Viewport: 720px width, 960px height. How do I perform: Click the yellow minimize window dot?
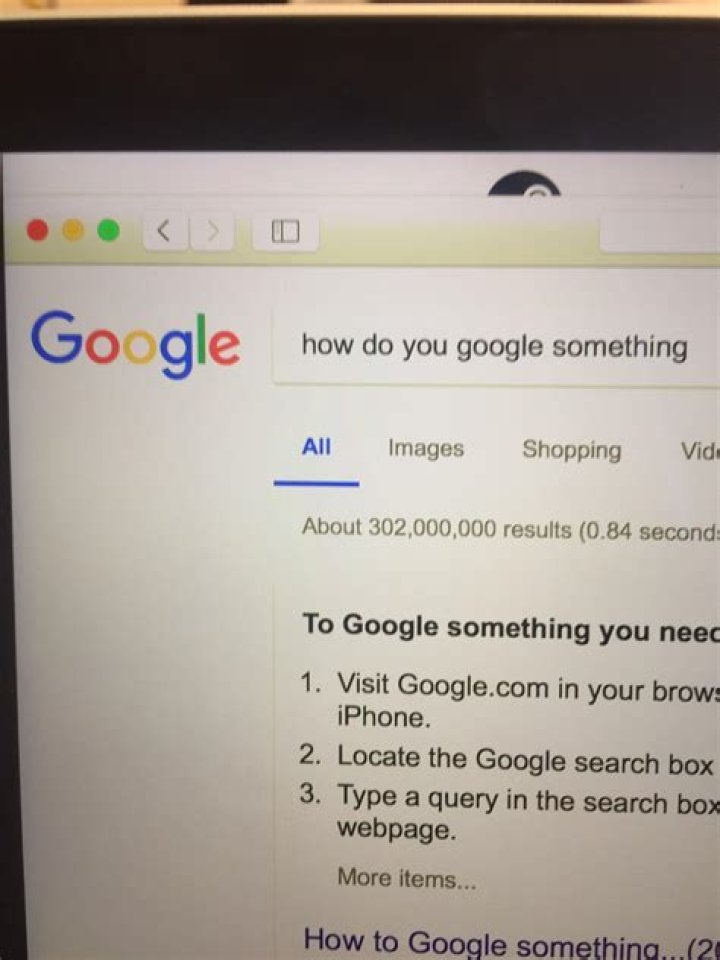pos(73,230)
